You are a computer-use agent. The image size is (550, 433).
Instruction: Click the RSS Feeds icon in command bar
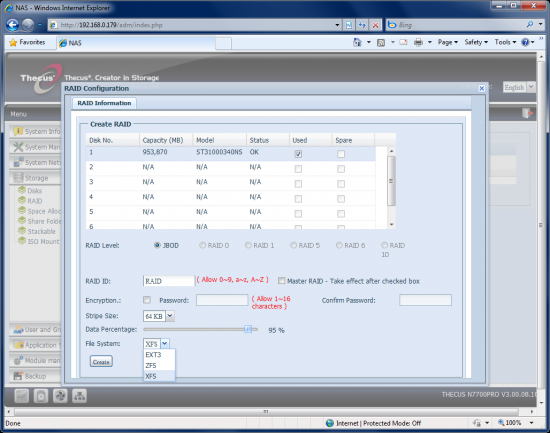tap(381, 42)
